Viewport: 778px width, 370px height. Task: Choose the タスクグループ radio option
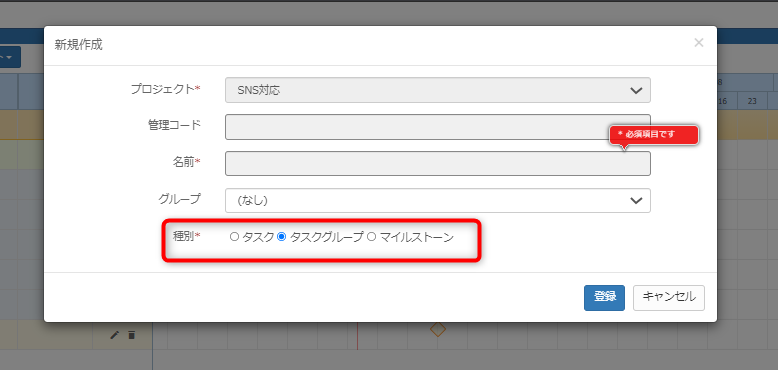tap(281, 237)
